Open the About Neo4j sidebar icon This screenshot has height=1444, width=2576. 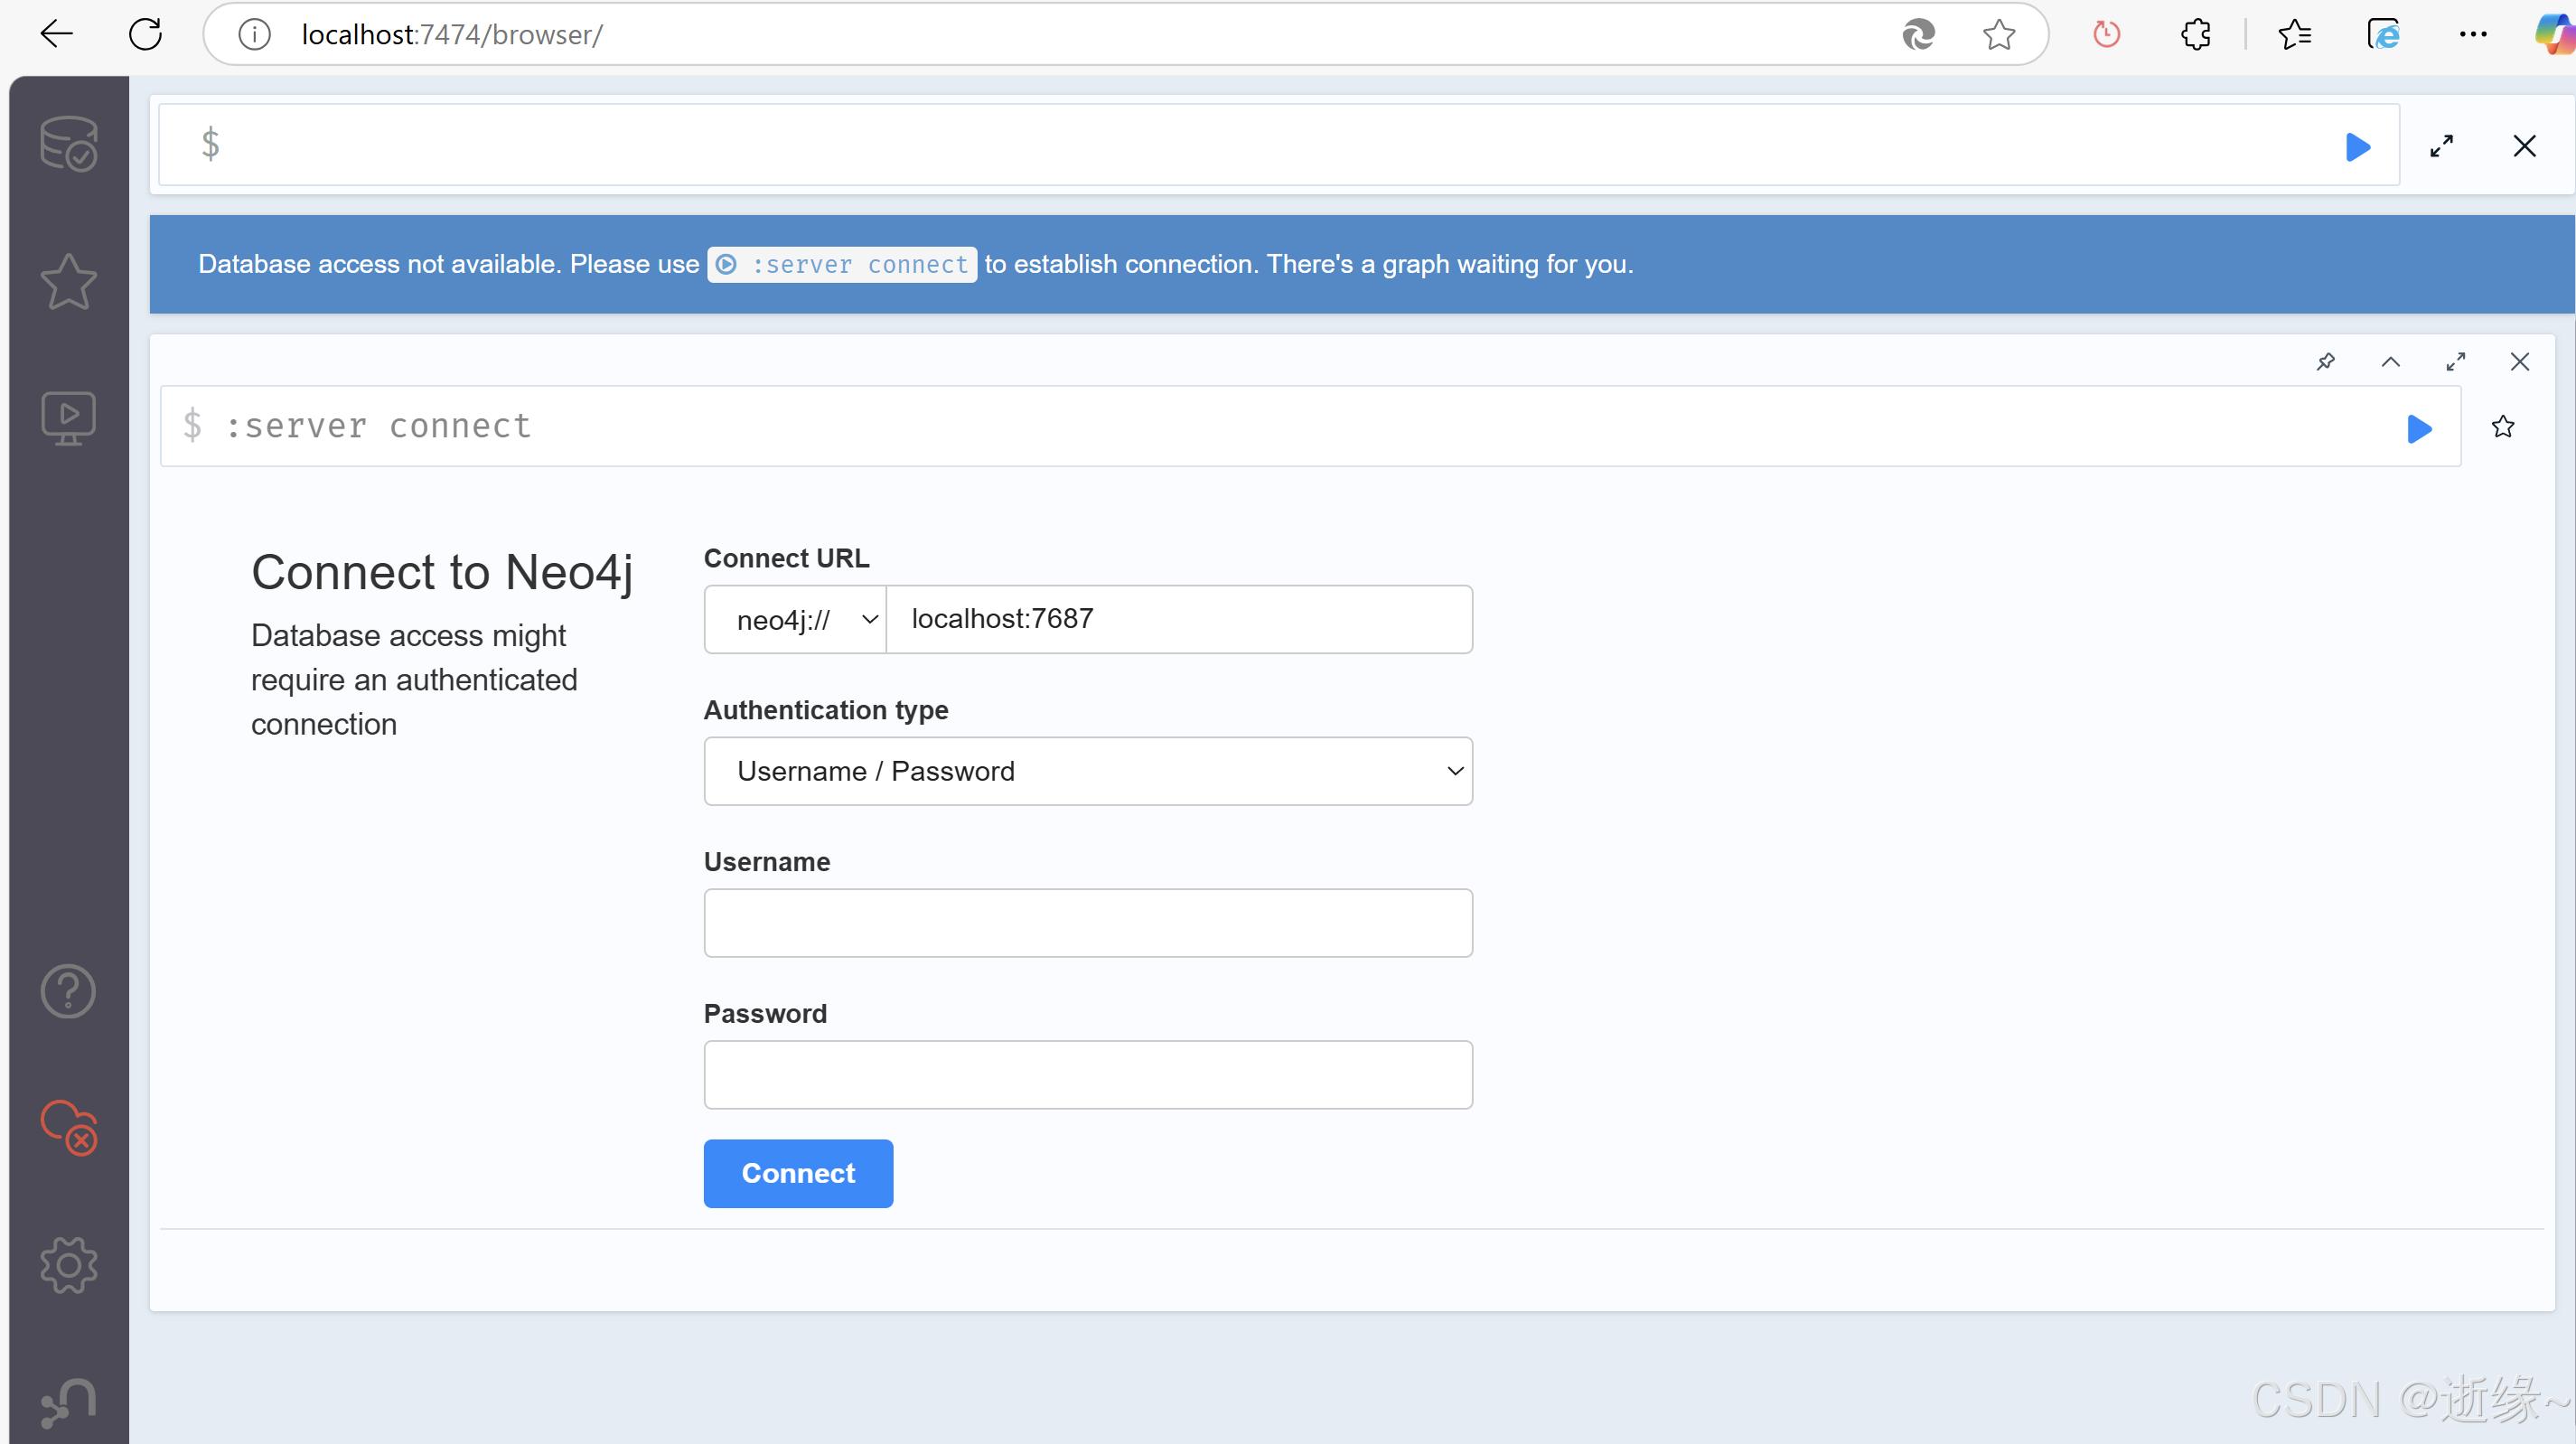(68, 1403)
